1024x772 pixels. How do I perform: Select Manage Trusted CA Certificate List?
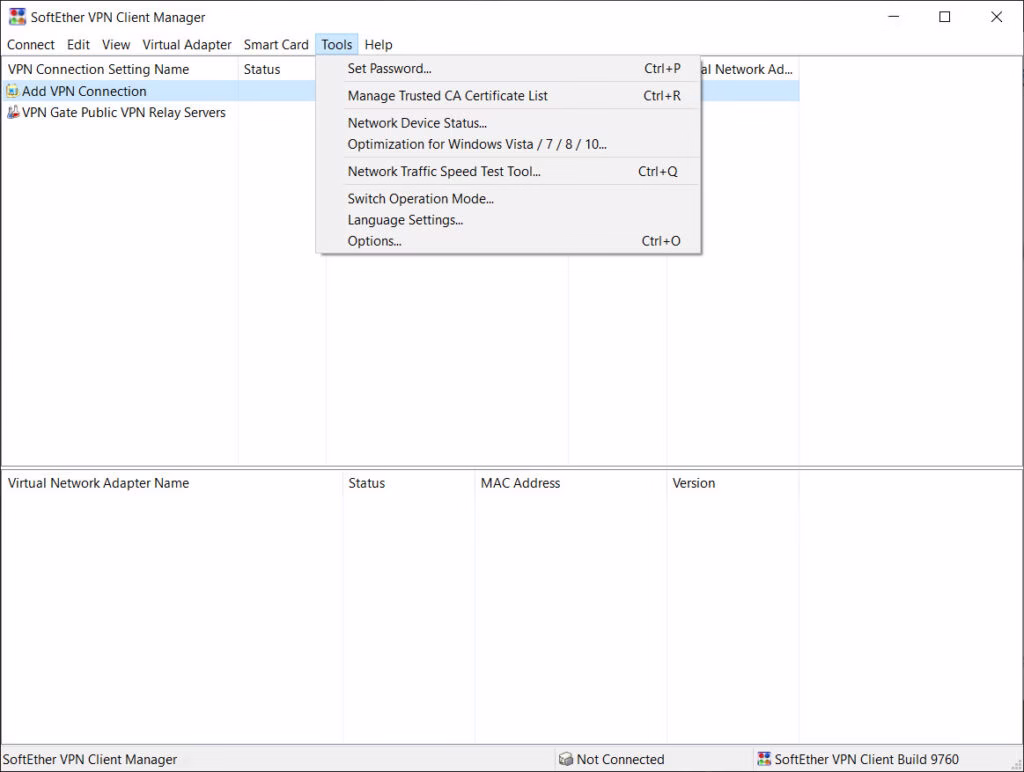[x=508, y=96]
